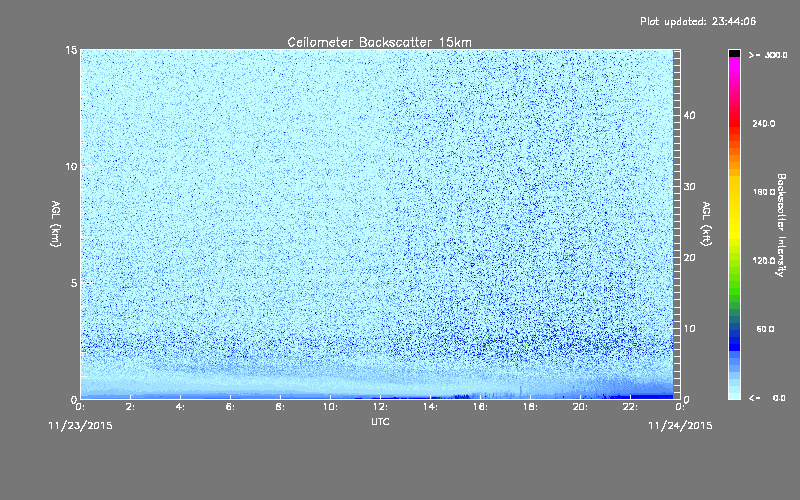
Task: Click the start date 11/23/2015
Action: click(x=80, y=426)
